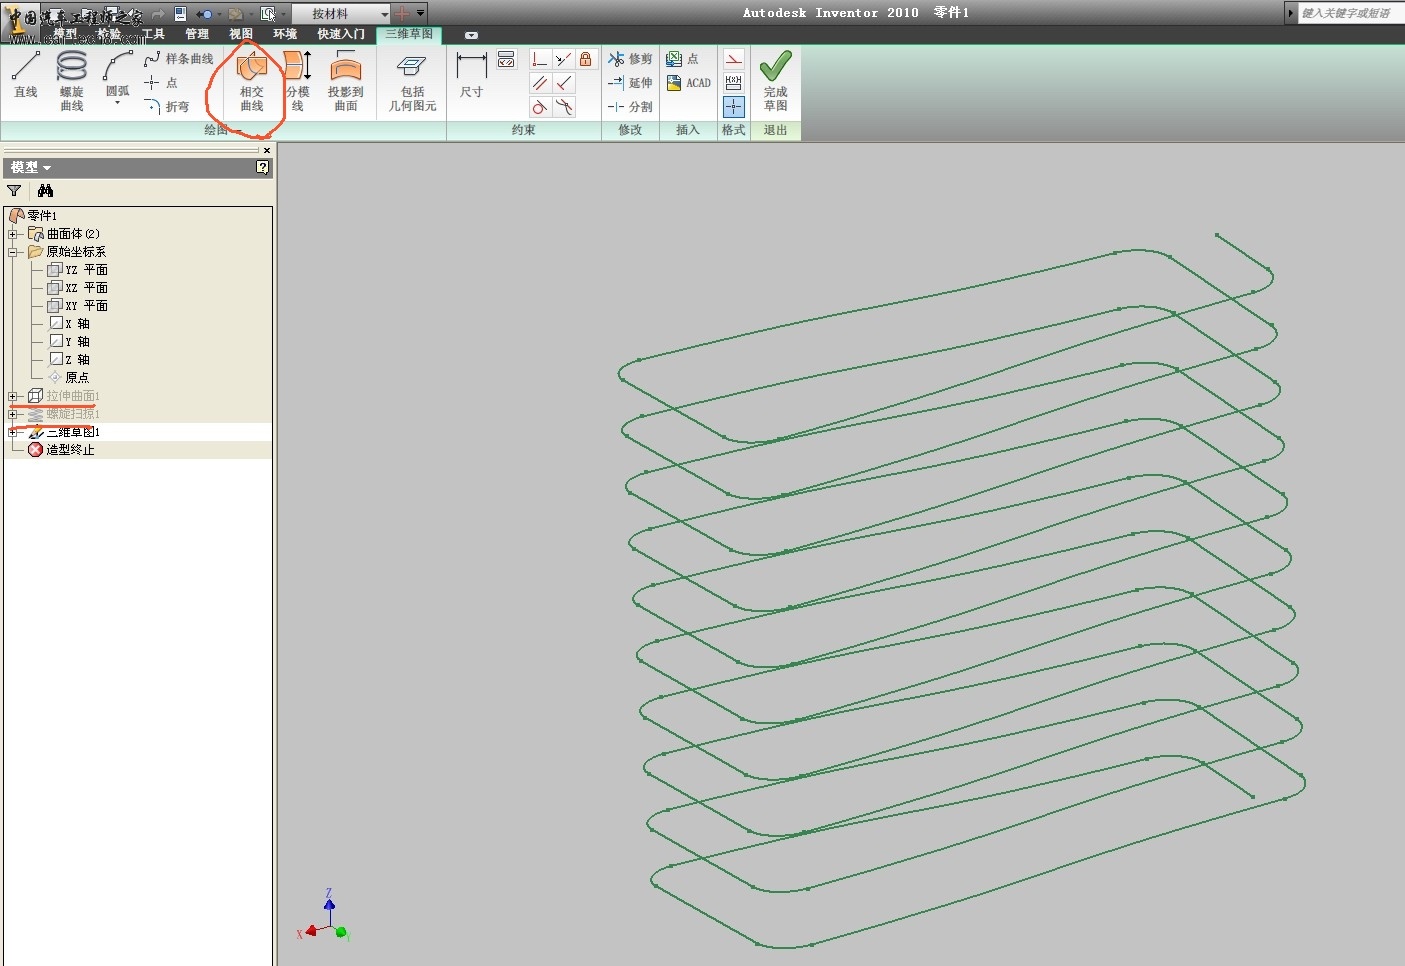Image resolution: width=1405 pixels, height=966 pixels.
Task: Select XY 平面 in the browser
Action: [78, 306]
